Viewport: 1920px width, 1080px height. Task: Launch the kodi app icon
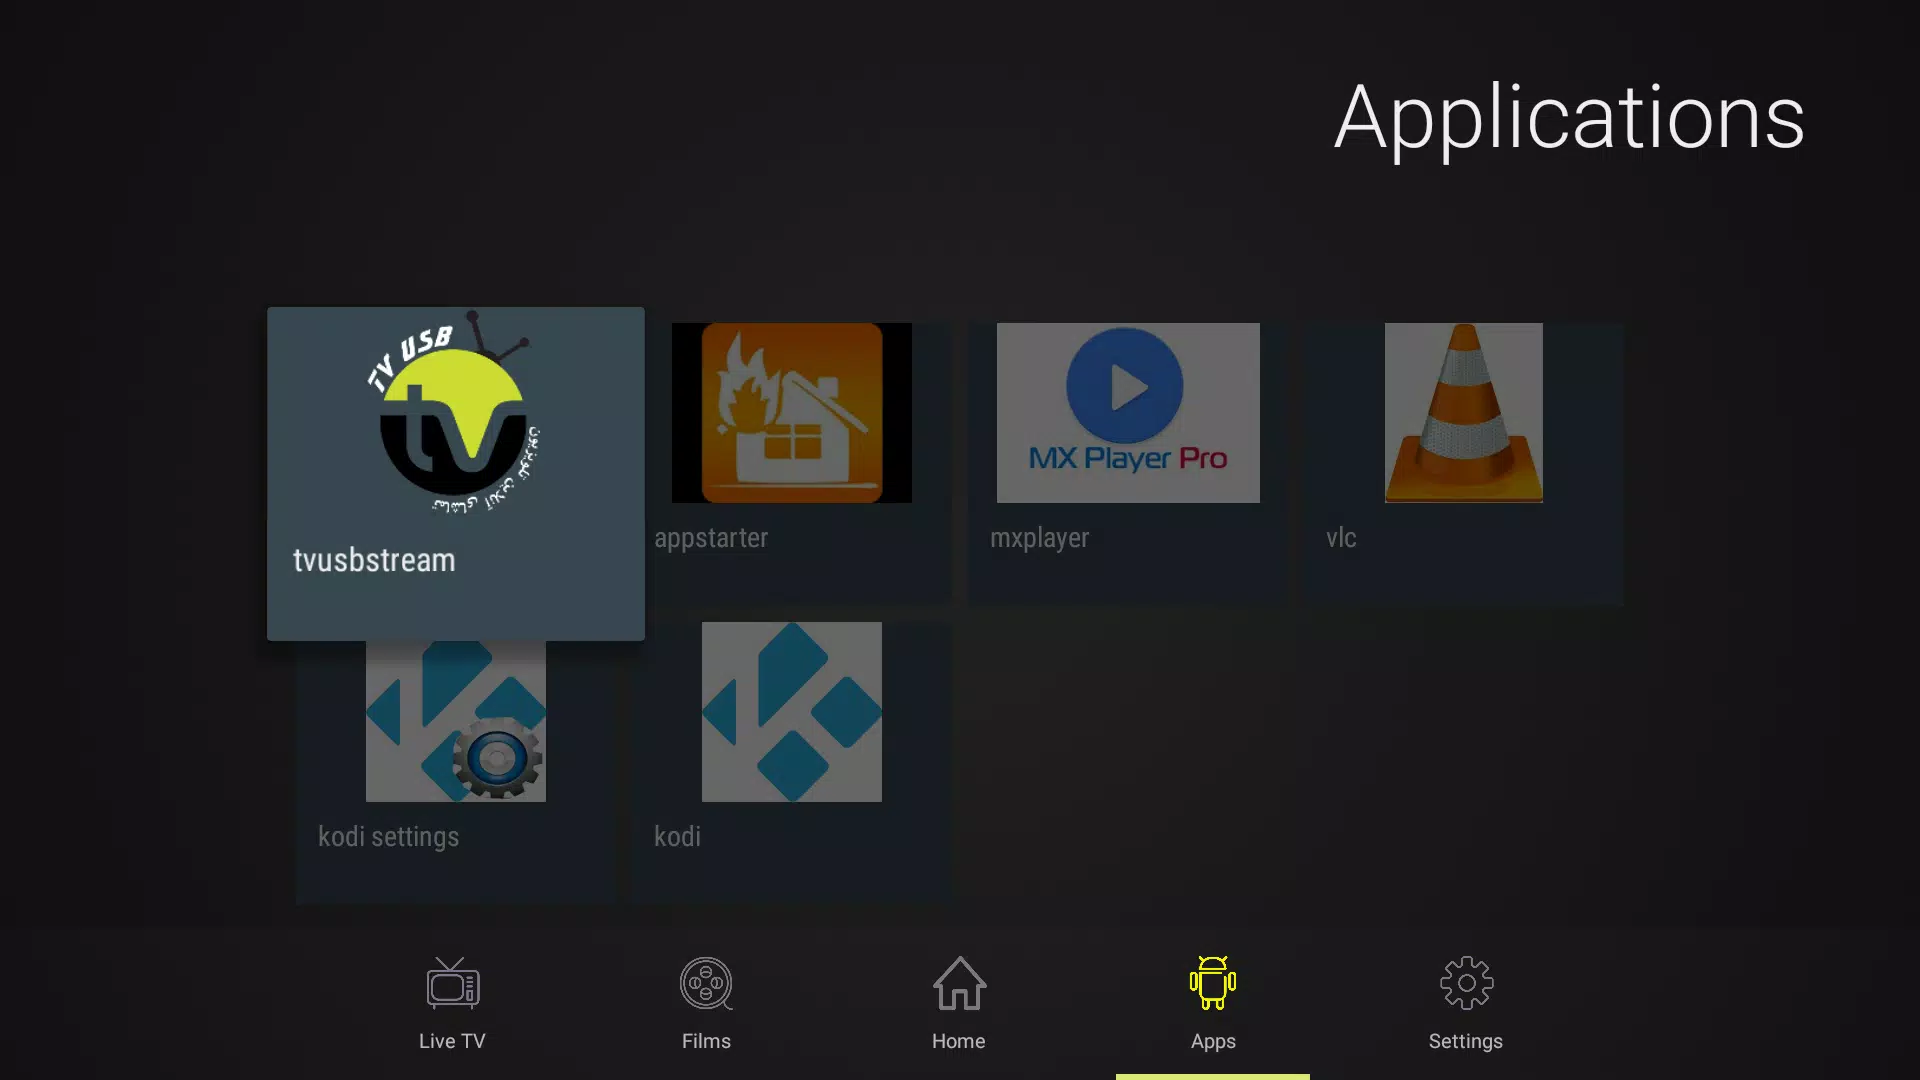pos(792,712)
